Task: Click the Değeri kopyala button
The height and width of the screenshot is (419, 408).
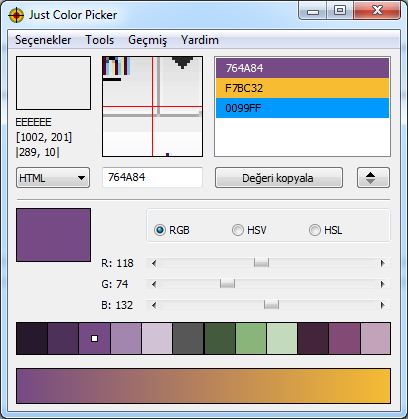Action: coord(279,178)
